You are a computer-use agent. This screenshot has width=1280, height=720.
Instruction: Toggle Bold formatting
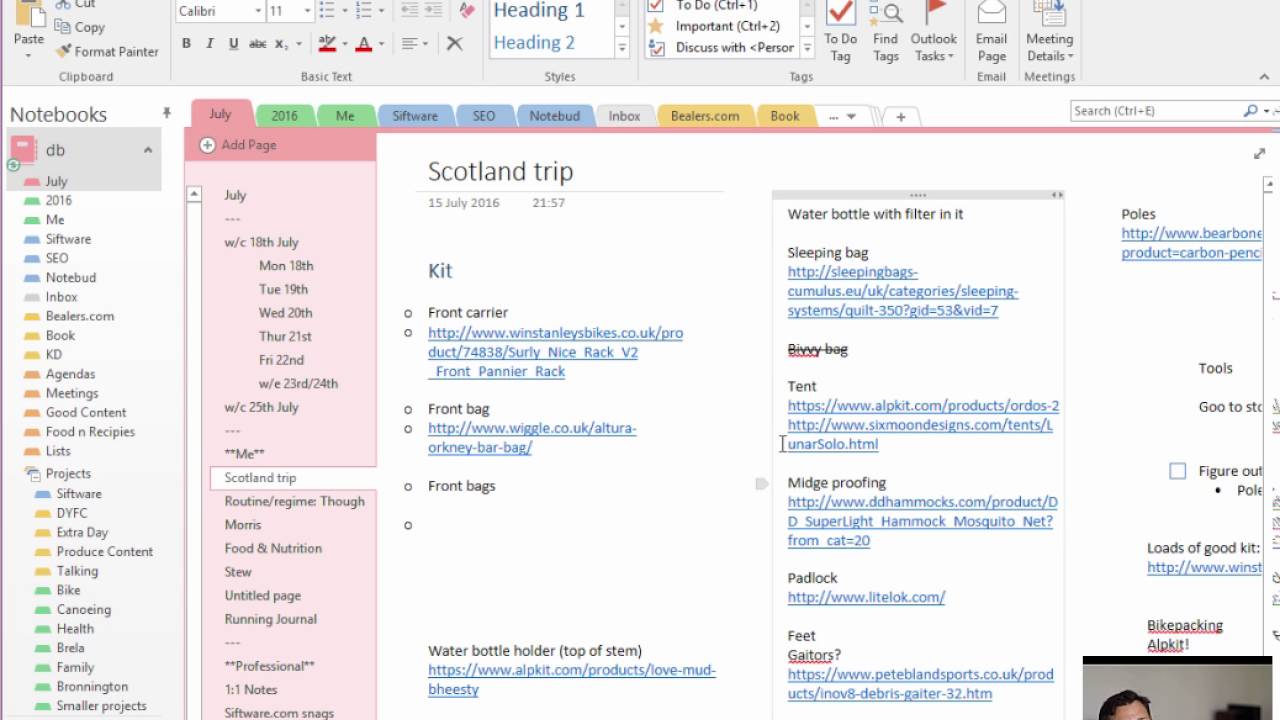coord(186,44)
